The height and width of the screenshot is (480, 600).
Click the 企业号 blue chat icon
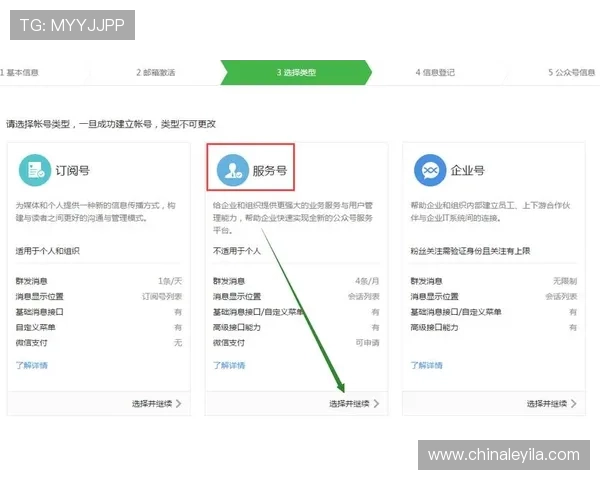coord(430,170)
